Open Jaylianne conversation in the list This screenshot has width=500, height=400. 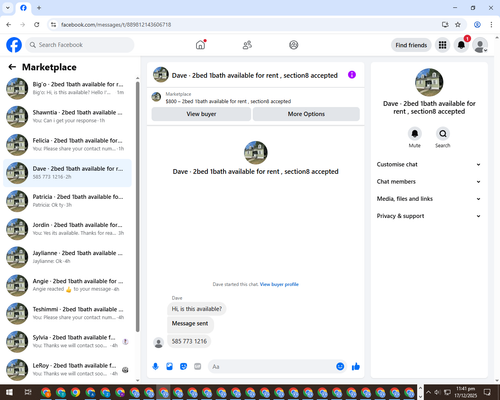67,257
